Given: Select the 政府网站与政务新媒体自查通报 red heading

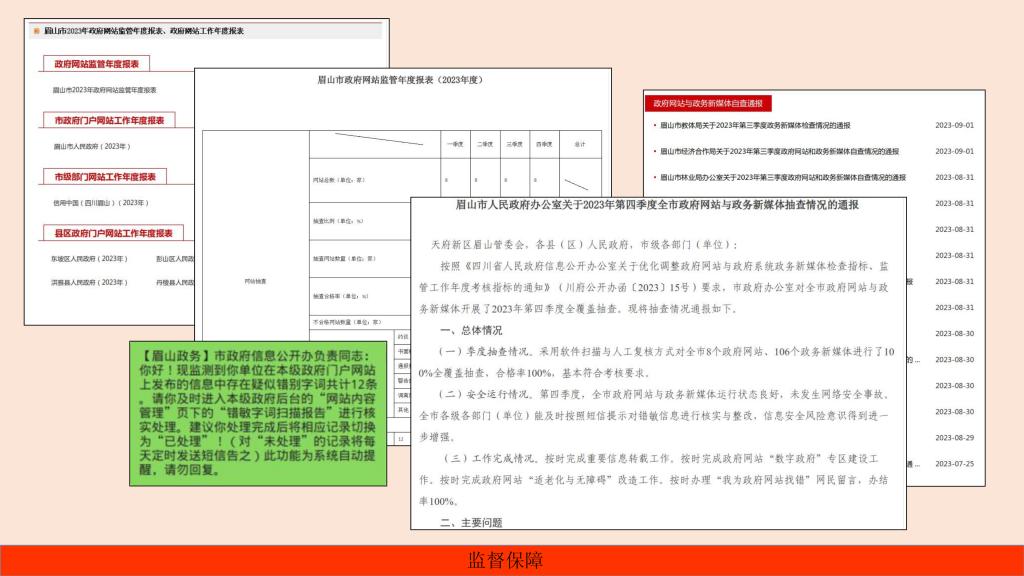Looking at the screenshot, I should pyautogui.click(x=708, y=103).
